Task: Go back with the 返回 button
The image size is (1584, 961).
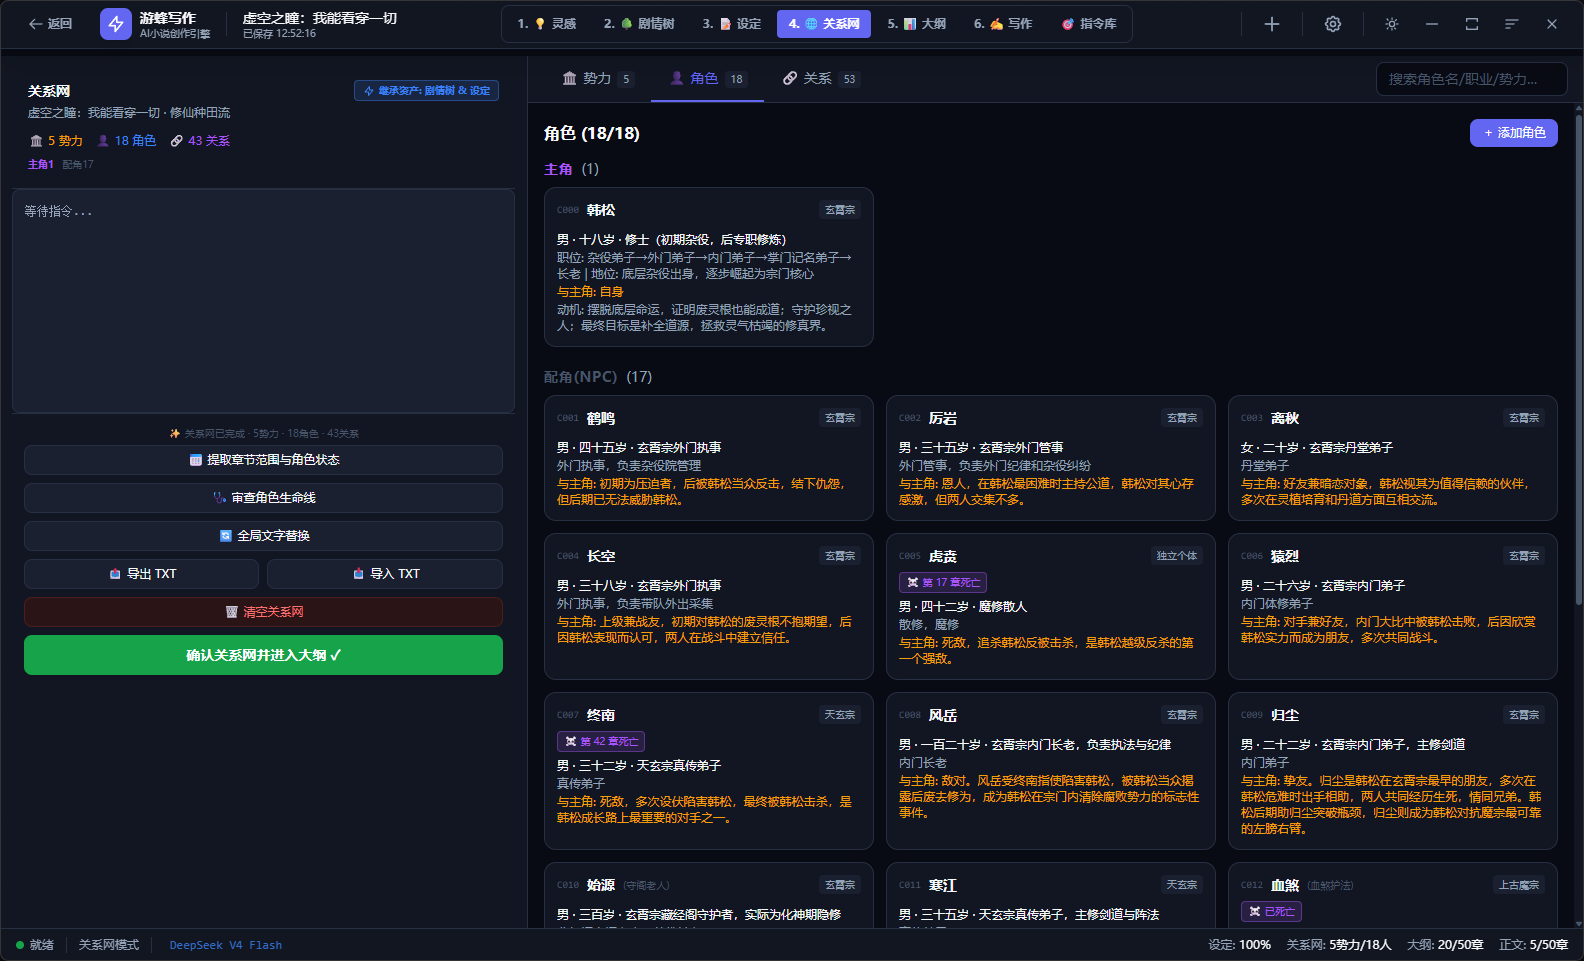Action: coord(51,24)
